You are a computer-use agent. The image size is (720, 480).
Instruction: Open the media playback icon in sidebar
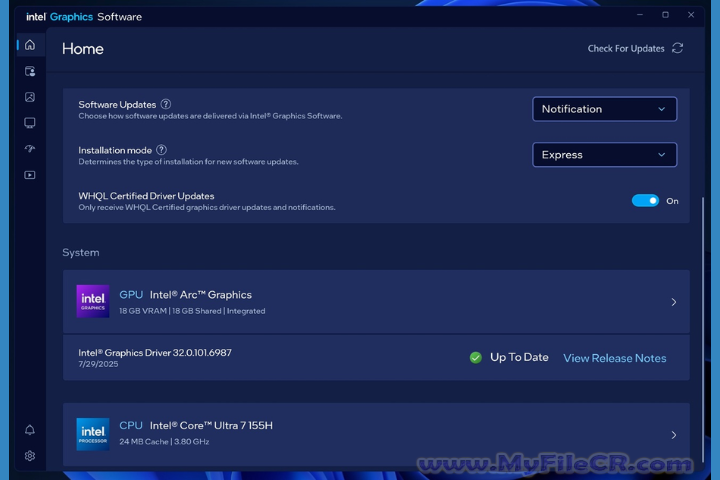pyautogui.click(x=30, y=175)
